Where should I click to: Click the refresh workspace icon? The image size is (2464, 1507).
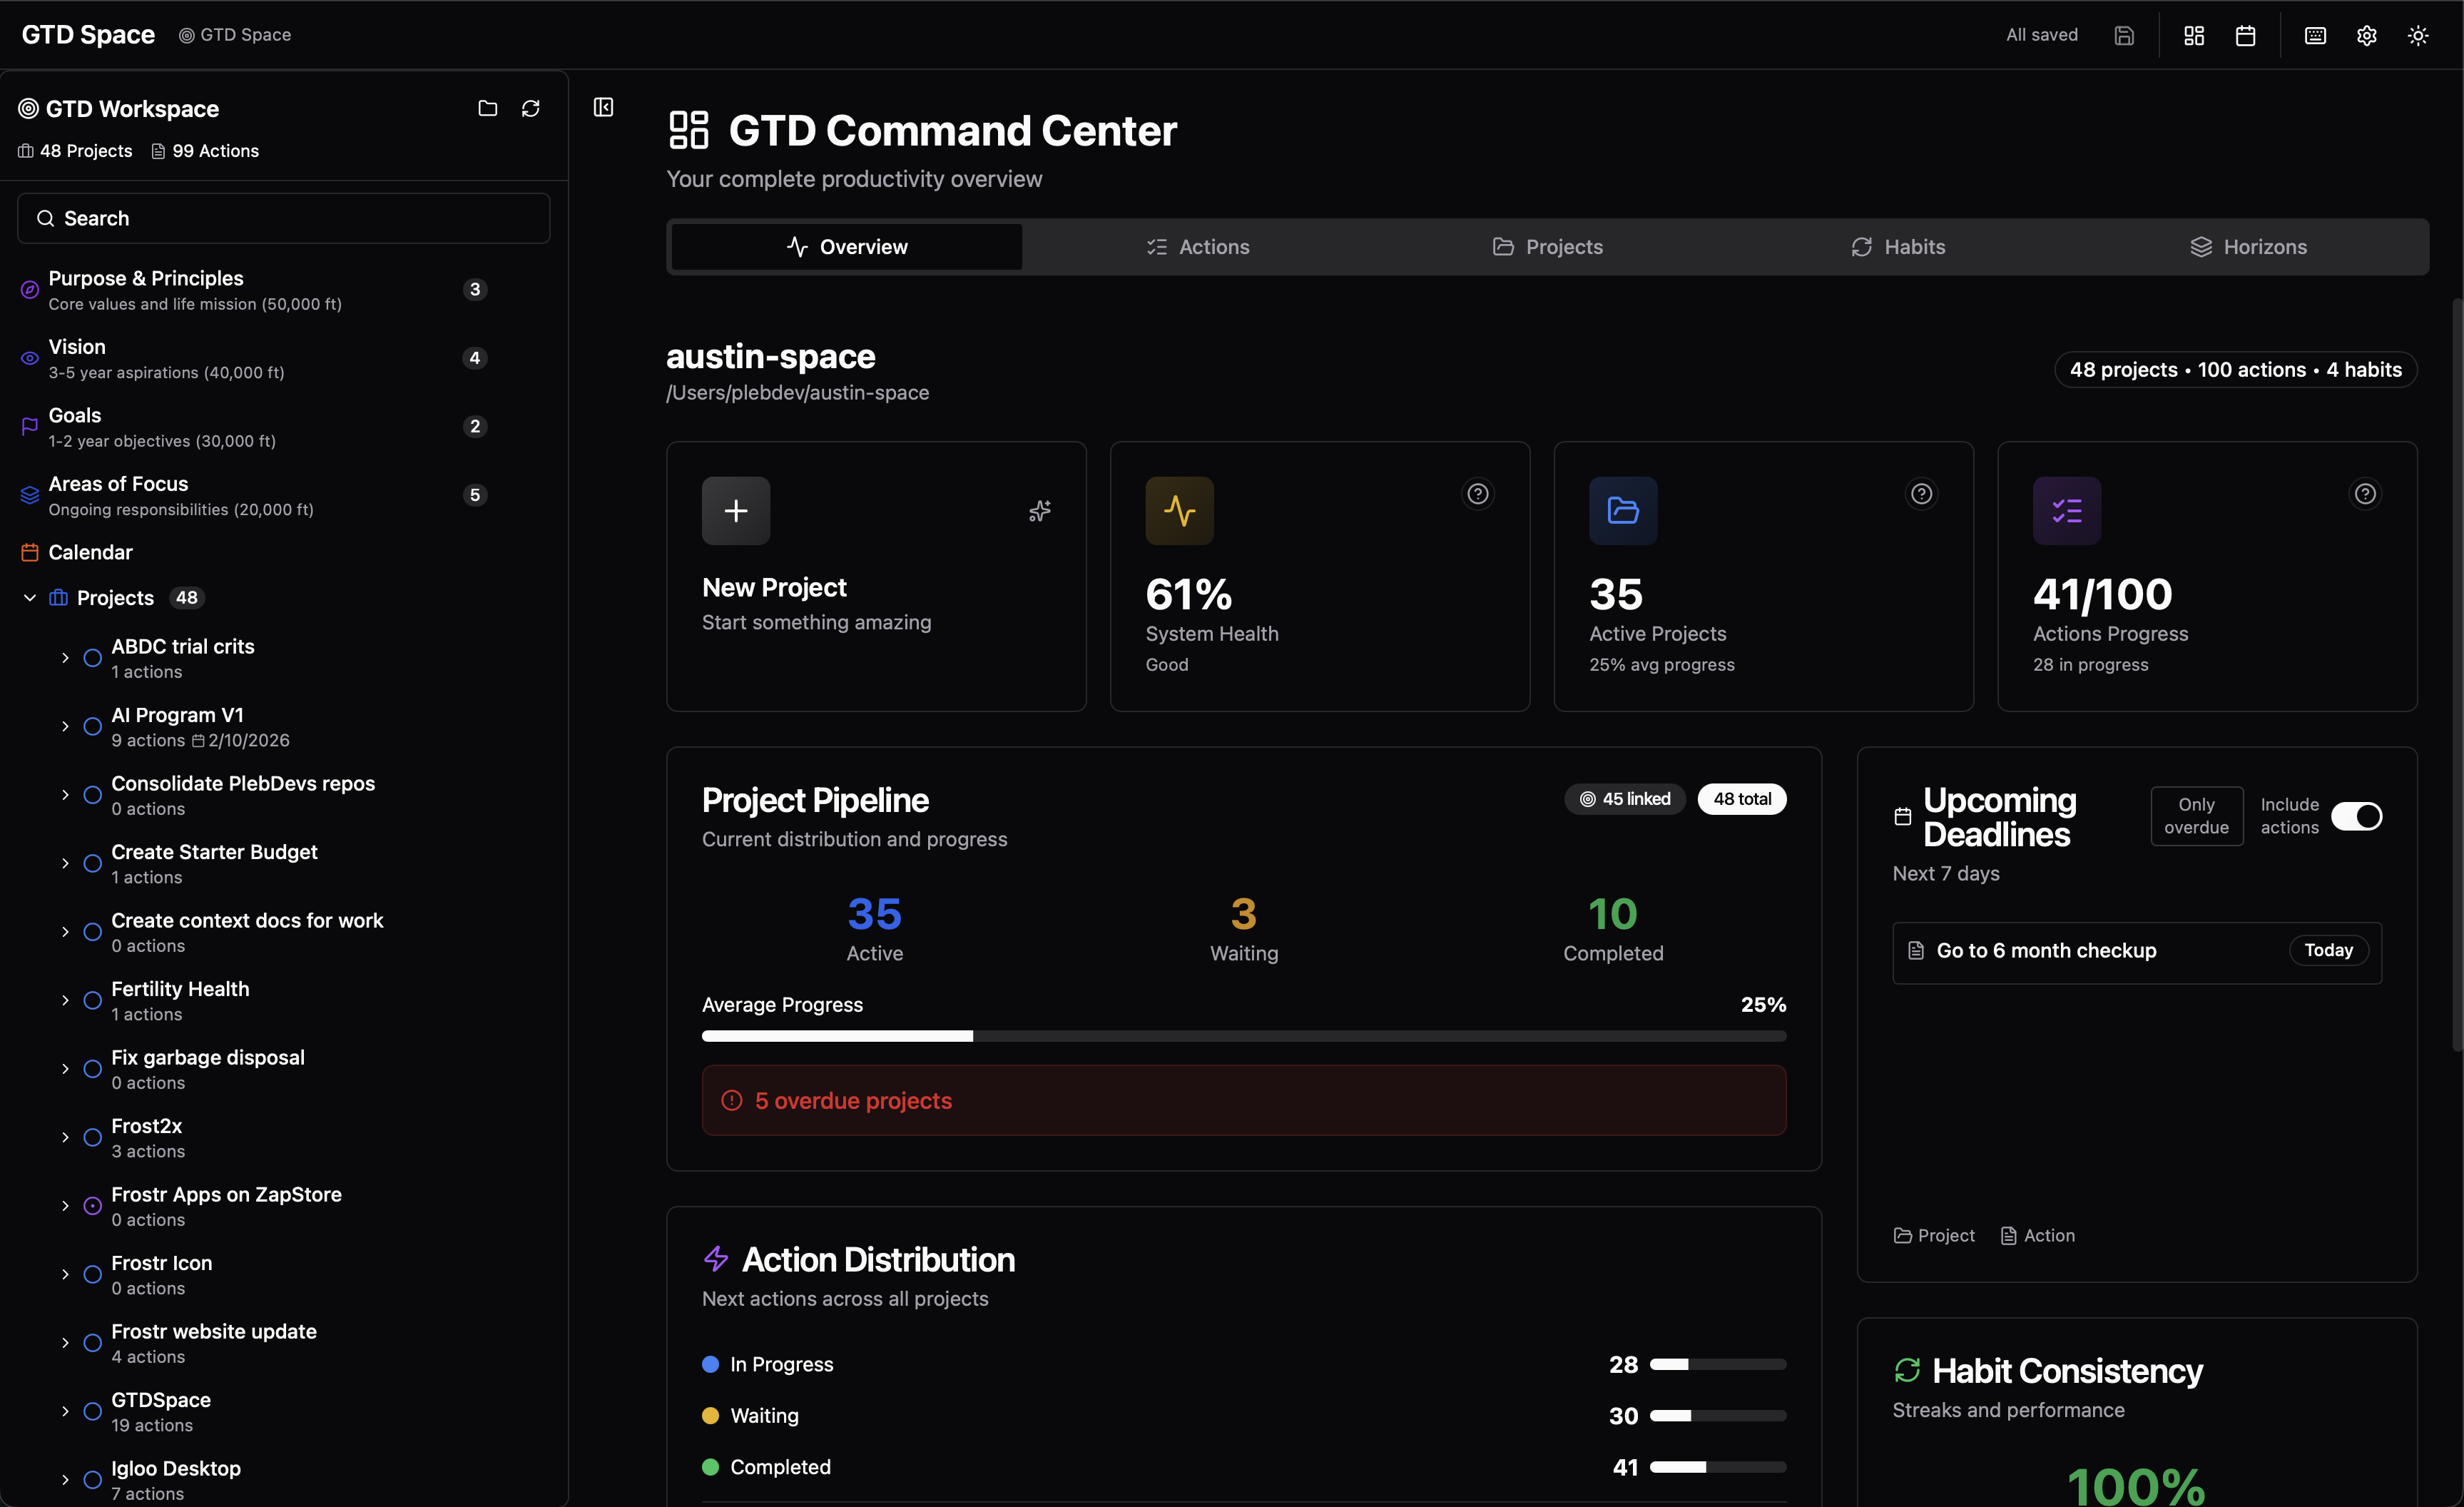pos(531,108)
